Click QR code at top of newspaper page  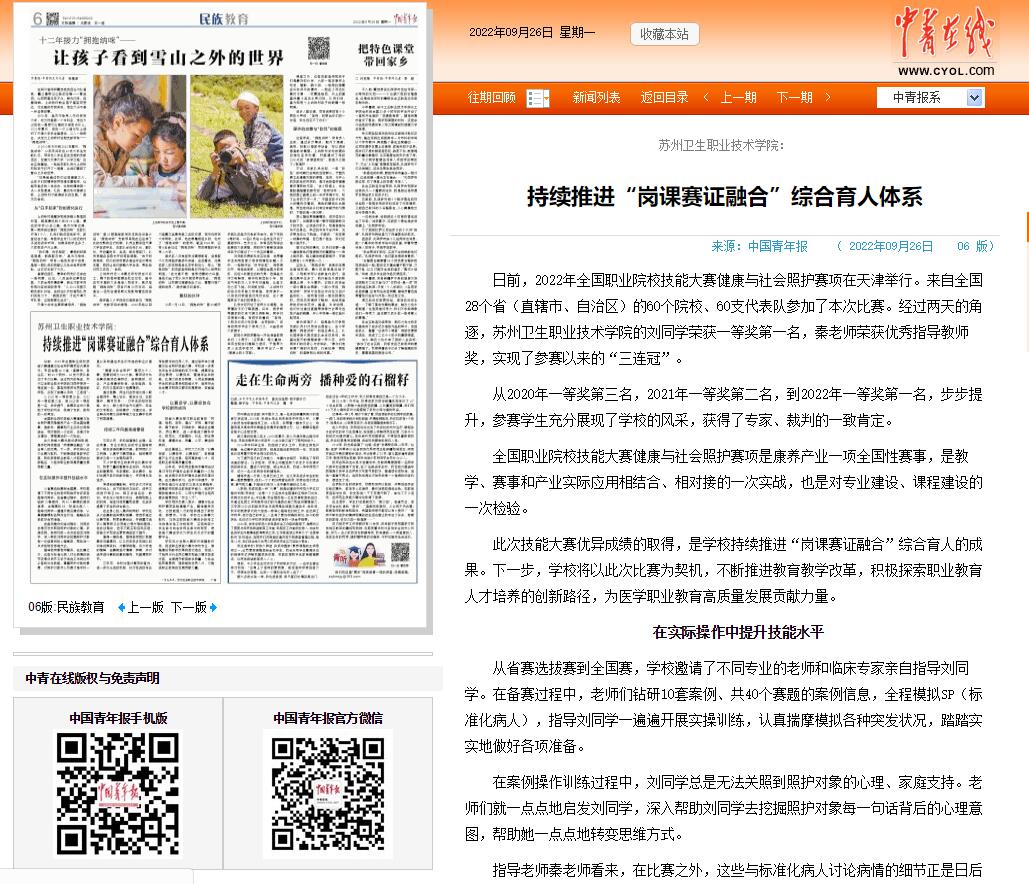point(318,49)
